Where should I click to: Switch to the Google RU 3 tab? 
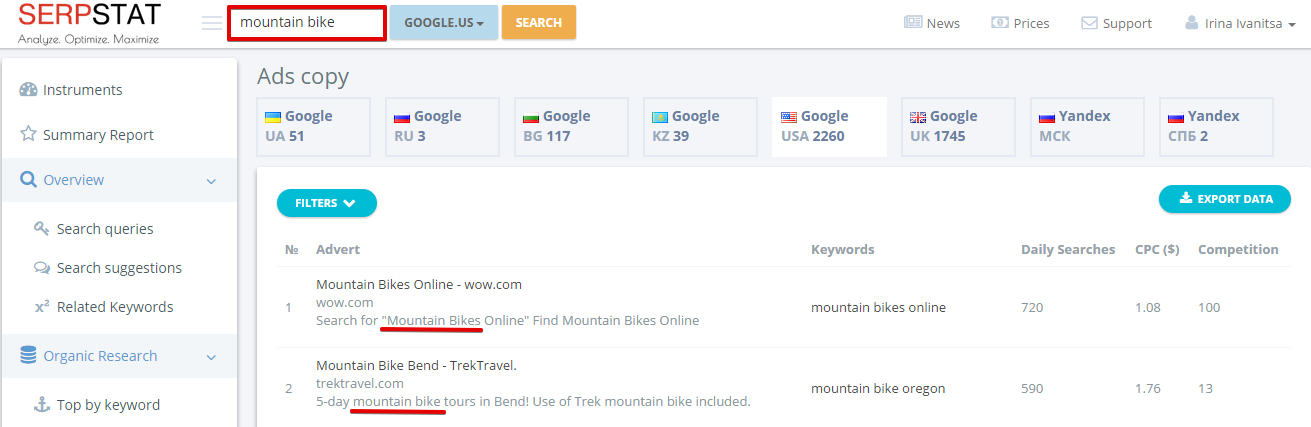pos(442,126)
